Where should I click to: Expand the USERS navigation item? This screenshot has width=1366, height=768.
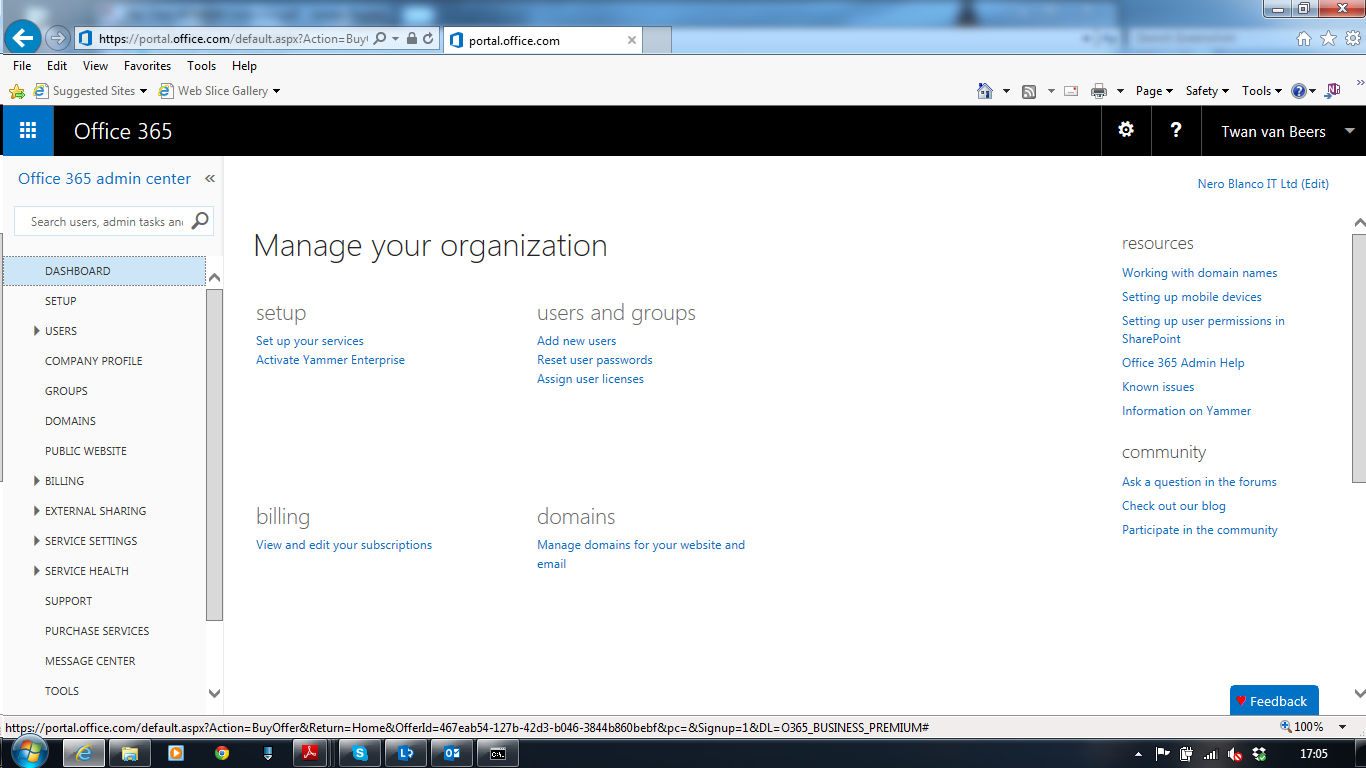coord(37,331)
